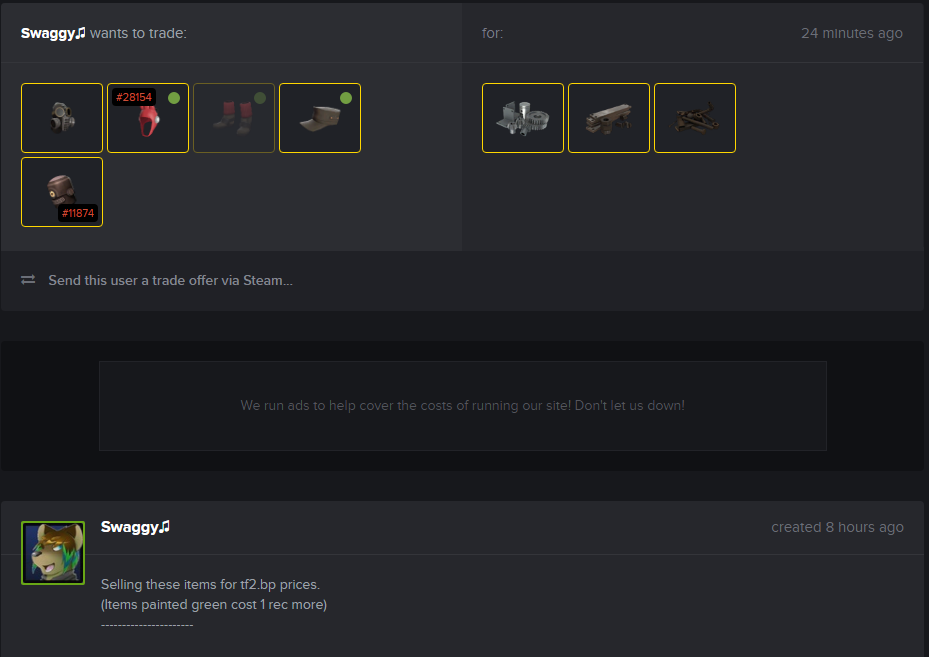Open Swaggy's profile from trade header
Viewport: 929px width, 657px height.
pos(53,33)
